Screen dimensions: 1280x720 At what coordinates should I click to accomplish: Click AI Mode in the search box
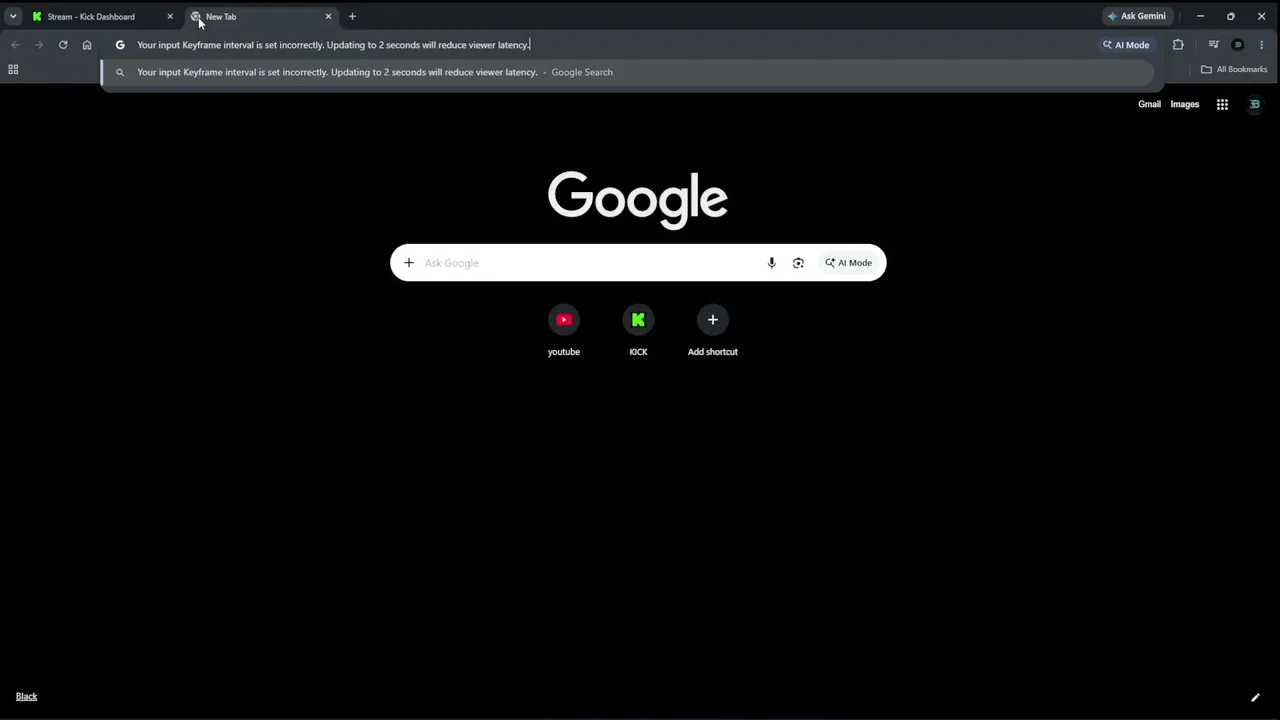click(848, 263)
